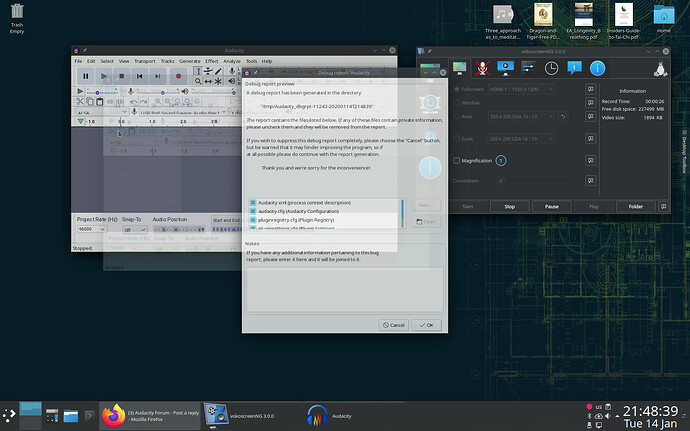The height and width of the screenshot is (431, 690).
Task: Open the Tracks menu in Audacity
Action: 168,61
